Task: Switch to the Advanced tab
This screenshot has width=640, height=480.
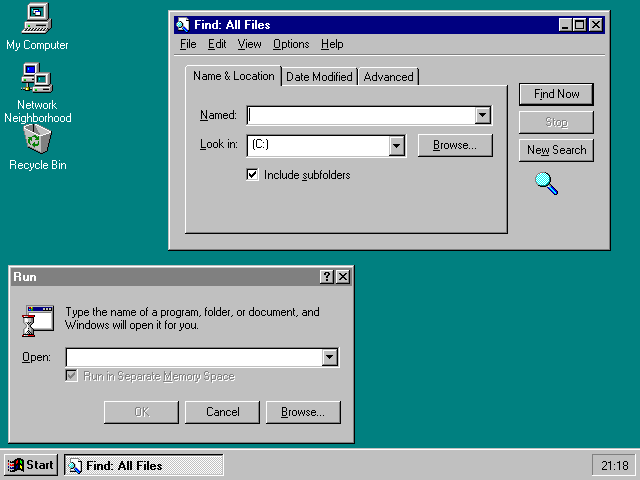Action: pyautogui.click(x=388, y=77)
